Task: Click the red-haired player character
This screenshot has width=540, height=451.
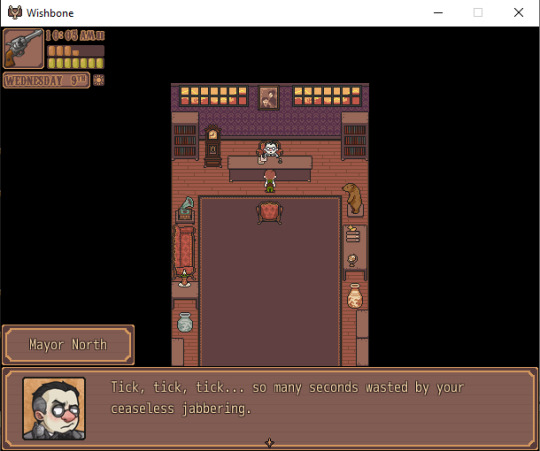Action: (x=270, y=181)
